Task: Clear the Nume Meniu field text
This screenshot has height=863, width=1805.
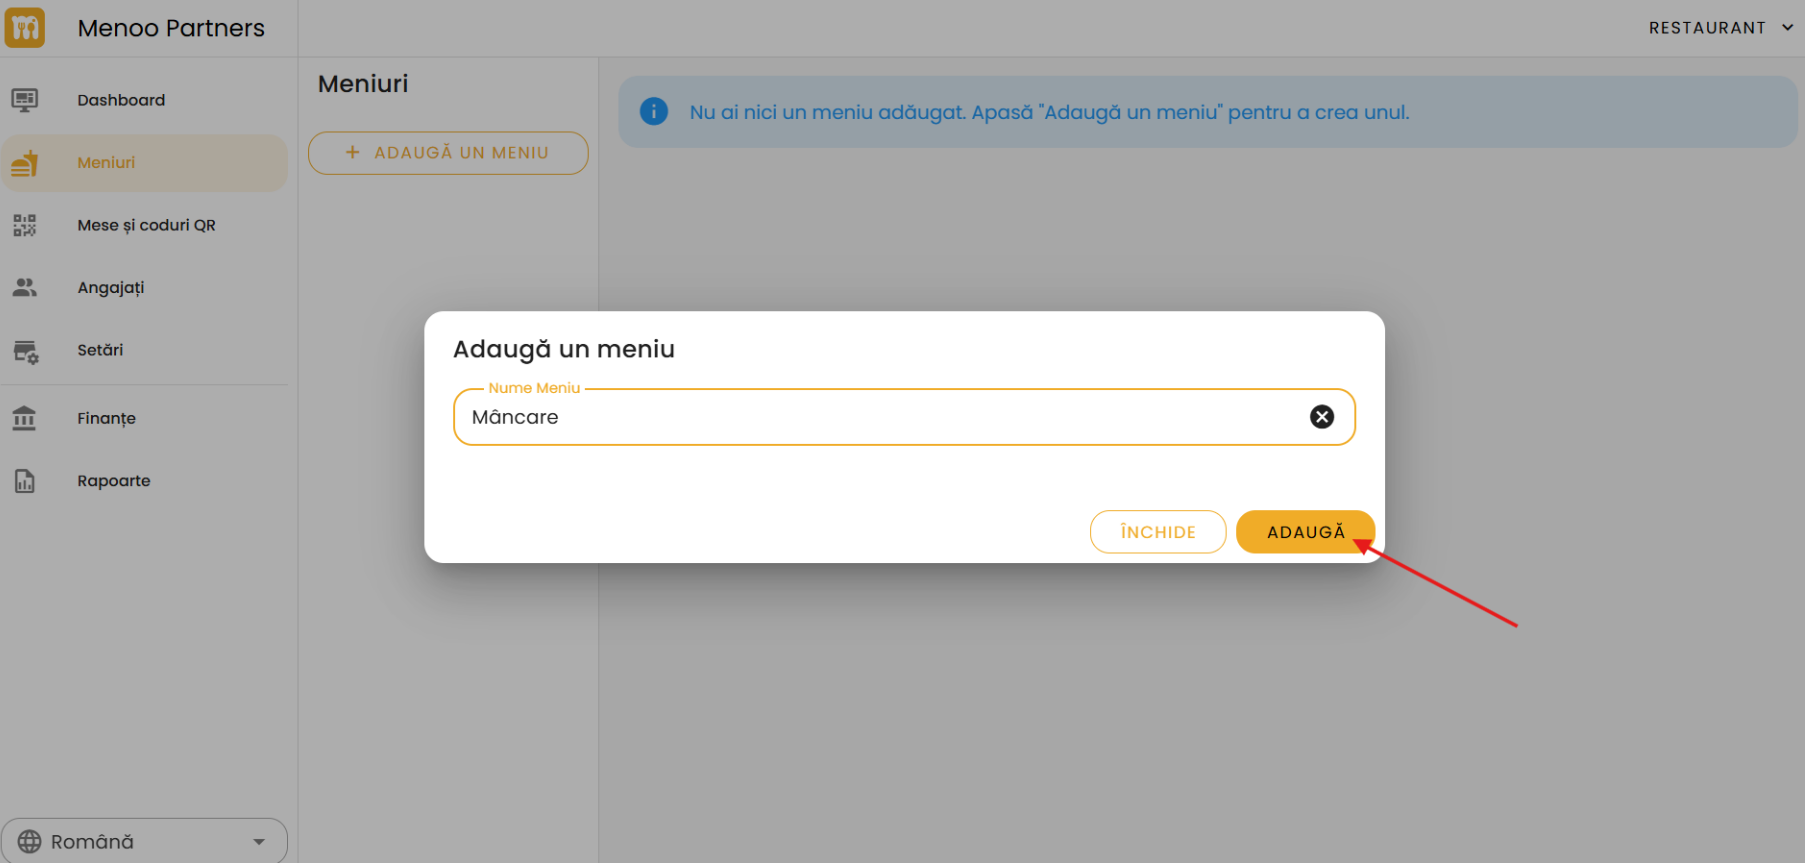Action: coord(1321,417)
